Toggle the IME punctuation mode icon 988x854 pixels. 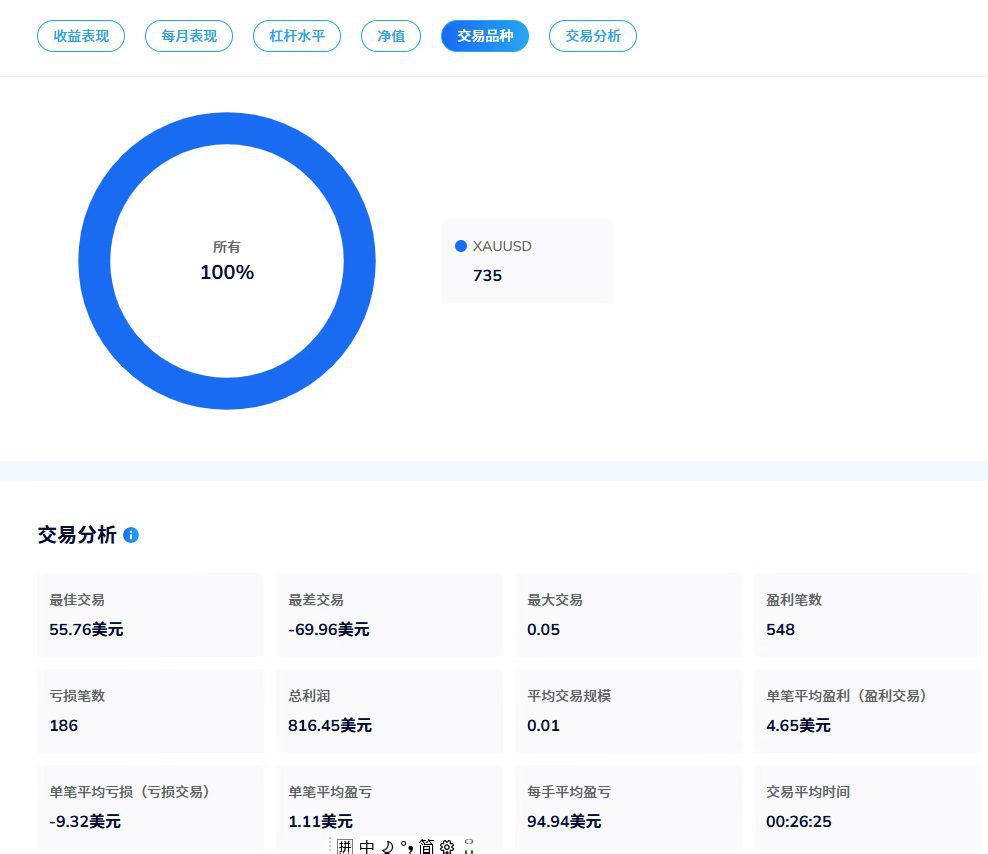point(407,846)
